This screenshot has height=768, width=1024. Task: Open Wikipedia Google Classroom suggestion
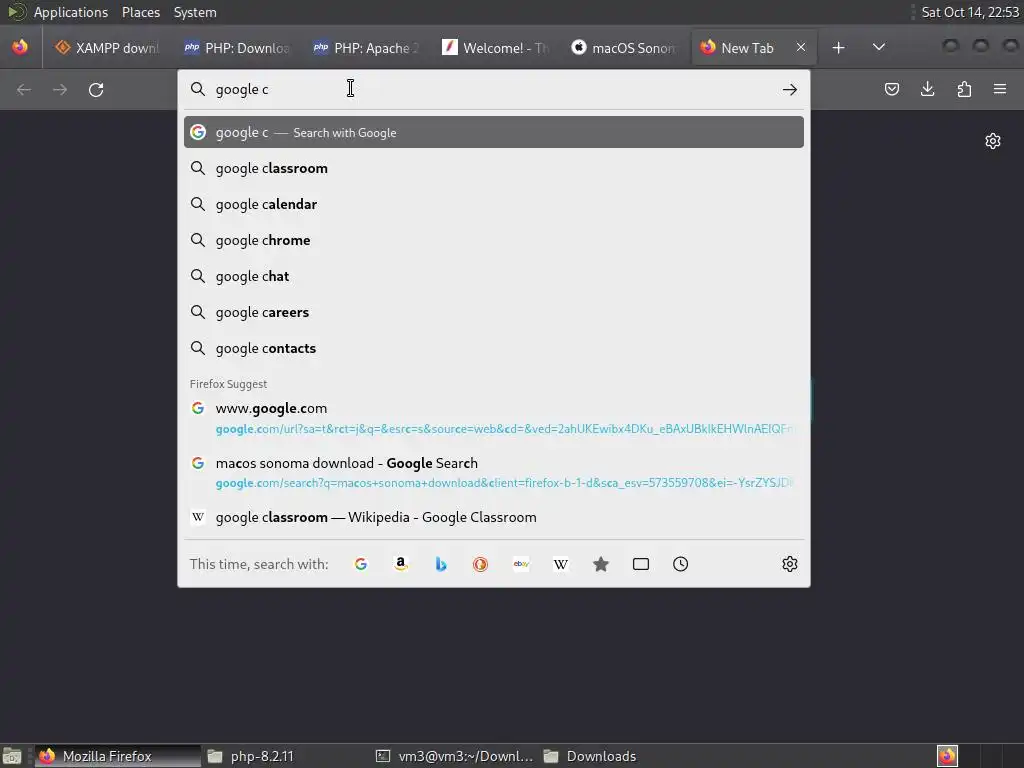click(494, 517)
